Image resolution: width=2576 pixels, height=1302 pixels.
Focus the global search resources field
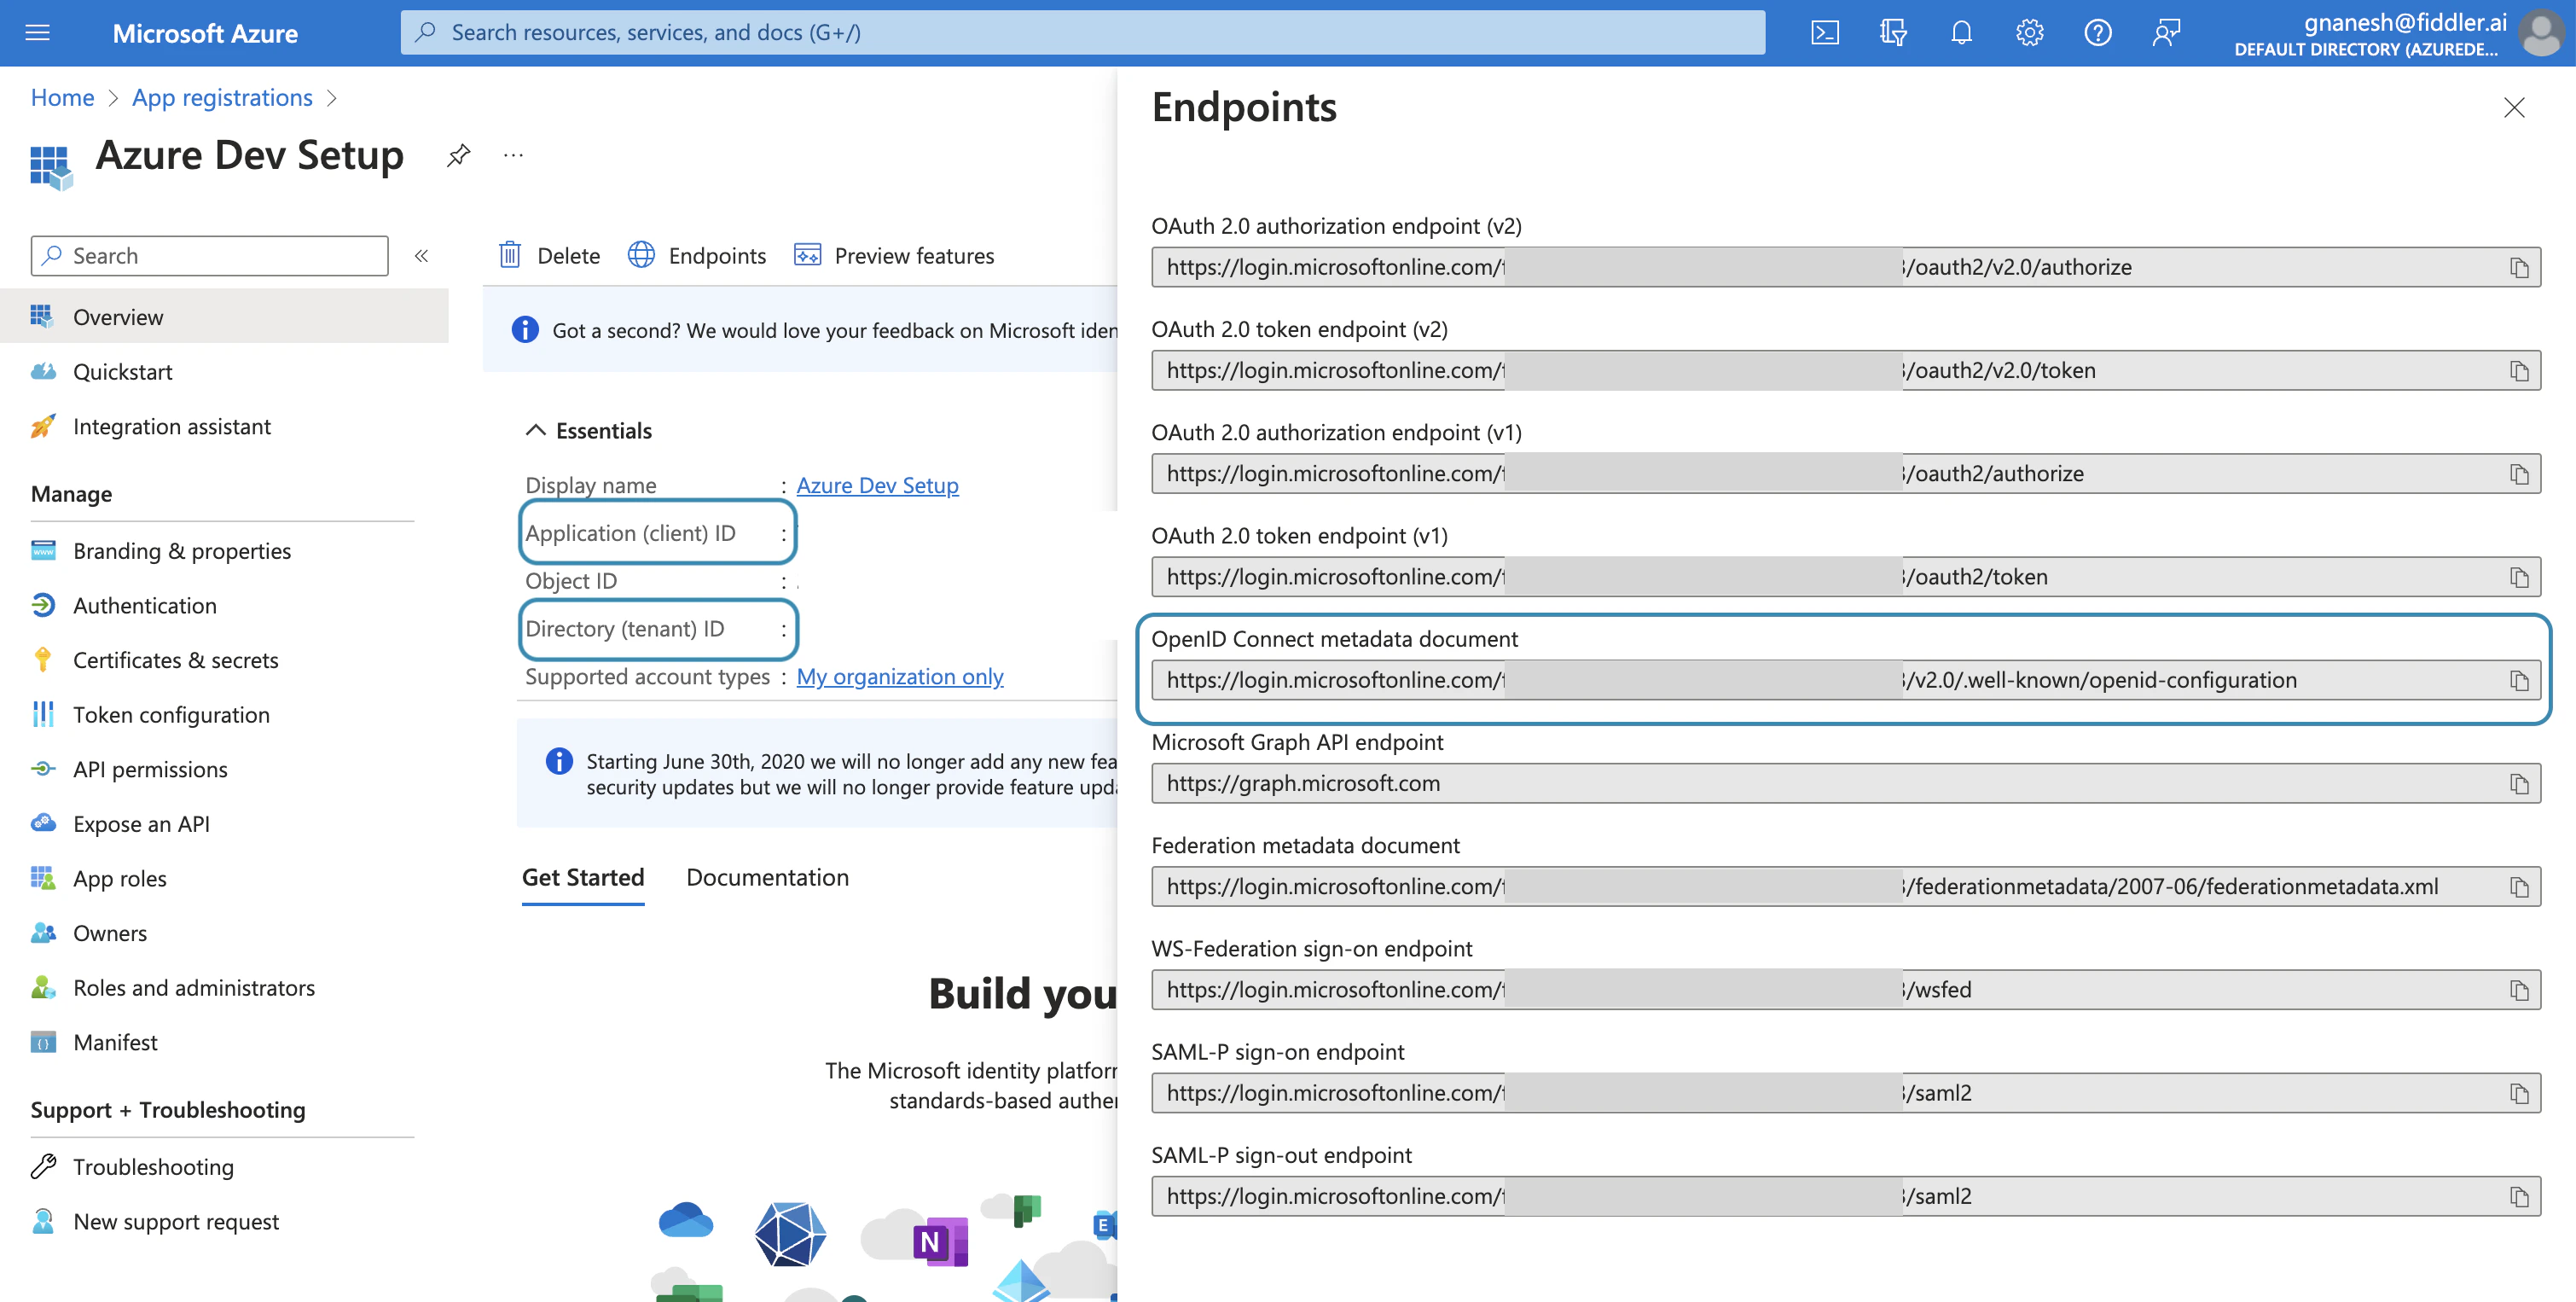pos(1083,33)
